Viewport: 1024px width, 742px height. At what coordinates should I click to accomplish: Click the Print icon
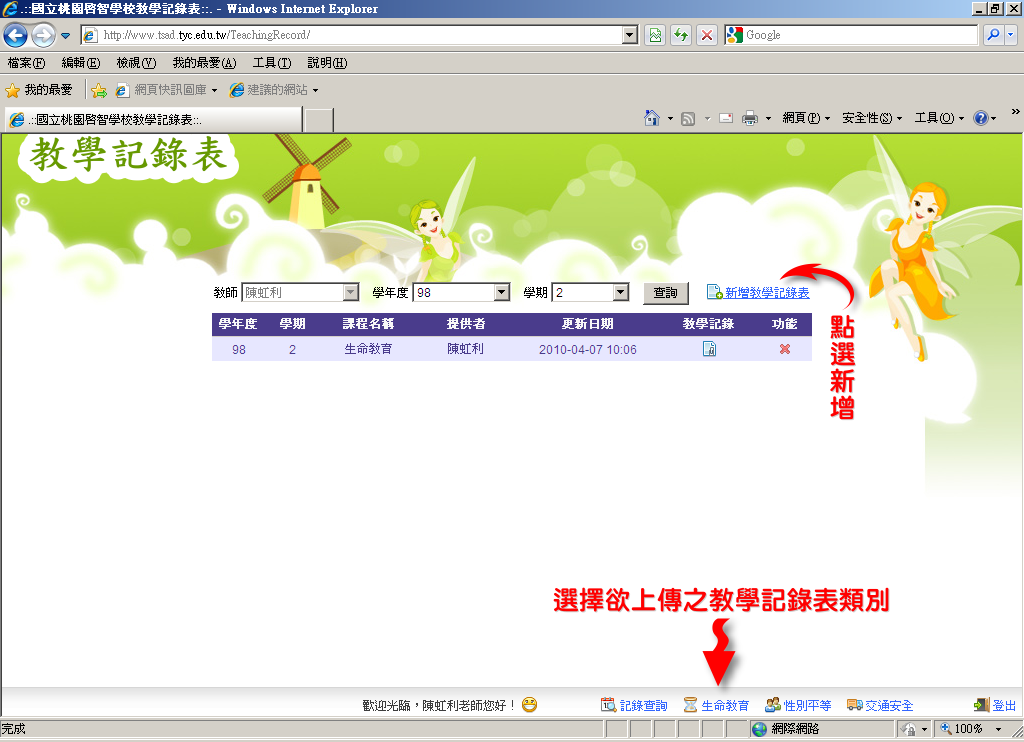[x=750, y=118]
